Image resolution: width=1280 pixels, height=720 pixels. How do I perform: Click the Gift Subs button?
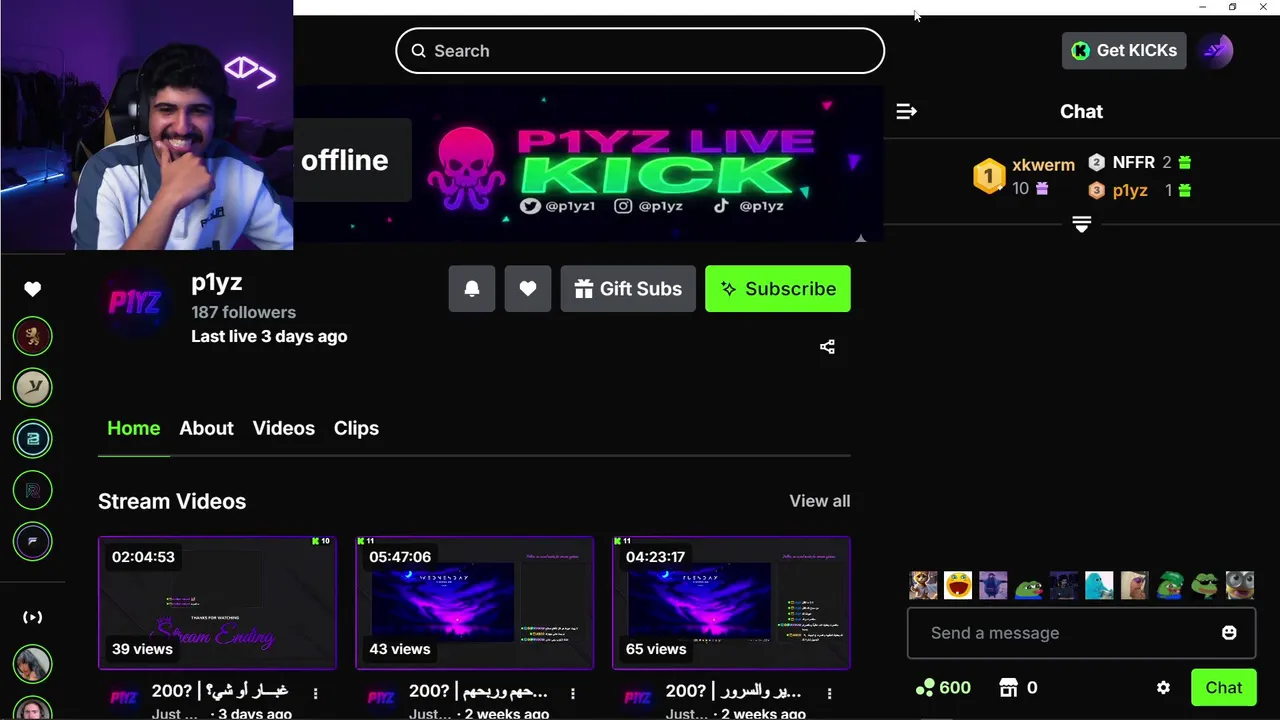pos(628,289)
